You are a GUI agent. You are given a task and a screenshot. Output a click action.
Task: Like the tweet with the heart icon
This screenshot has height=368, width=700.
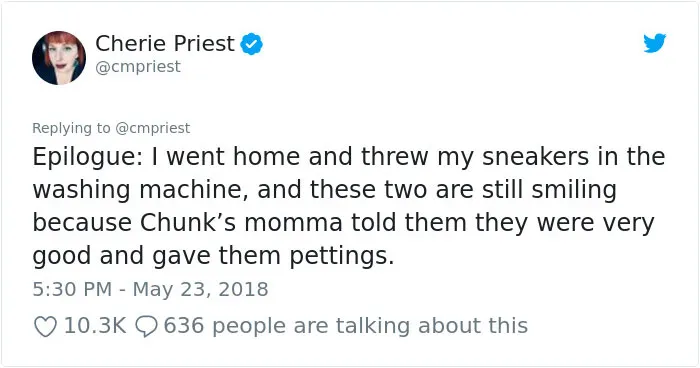46,326
